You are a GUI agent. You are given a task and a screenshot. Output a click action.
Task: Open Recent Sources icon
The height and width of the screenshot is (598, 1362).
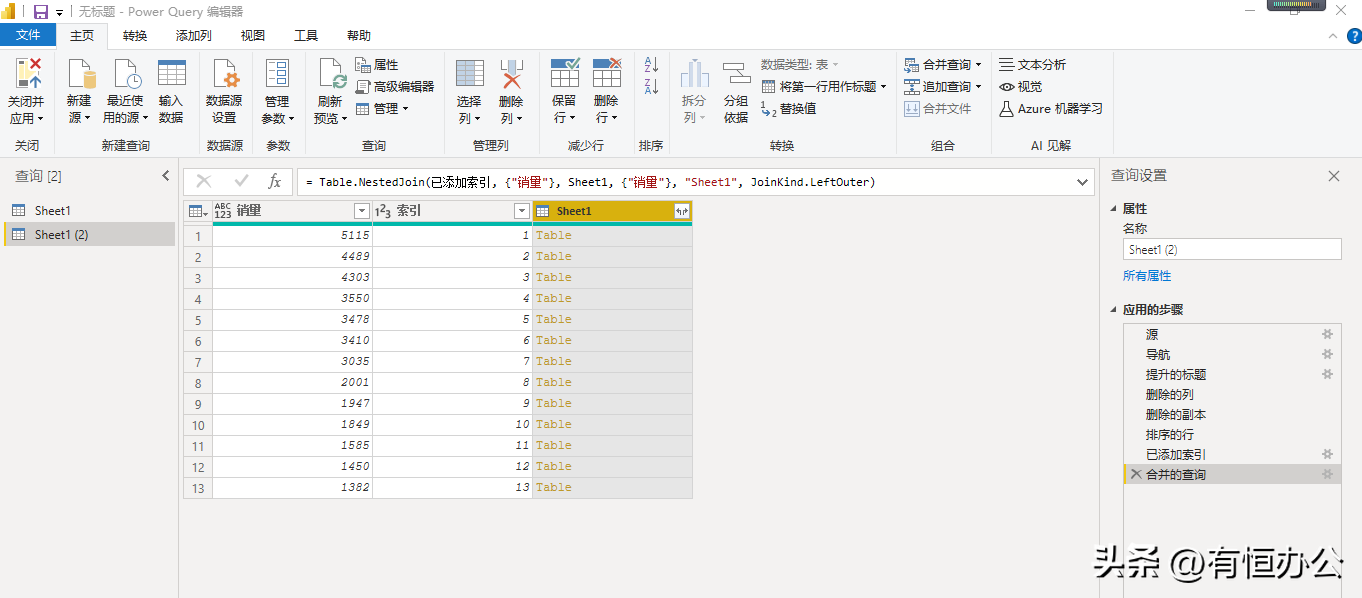tap(126, 74)
